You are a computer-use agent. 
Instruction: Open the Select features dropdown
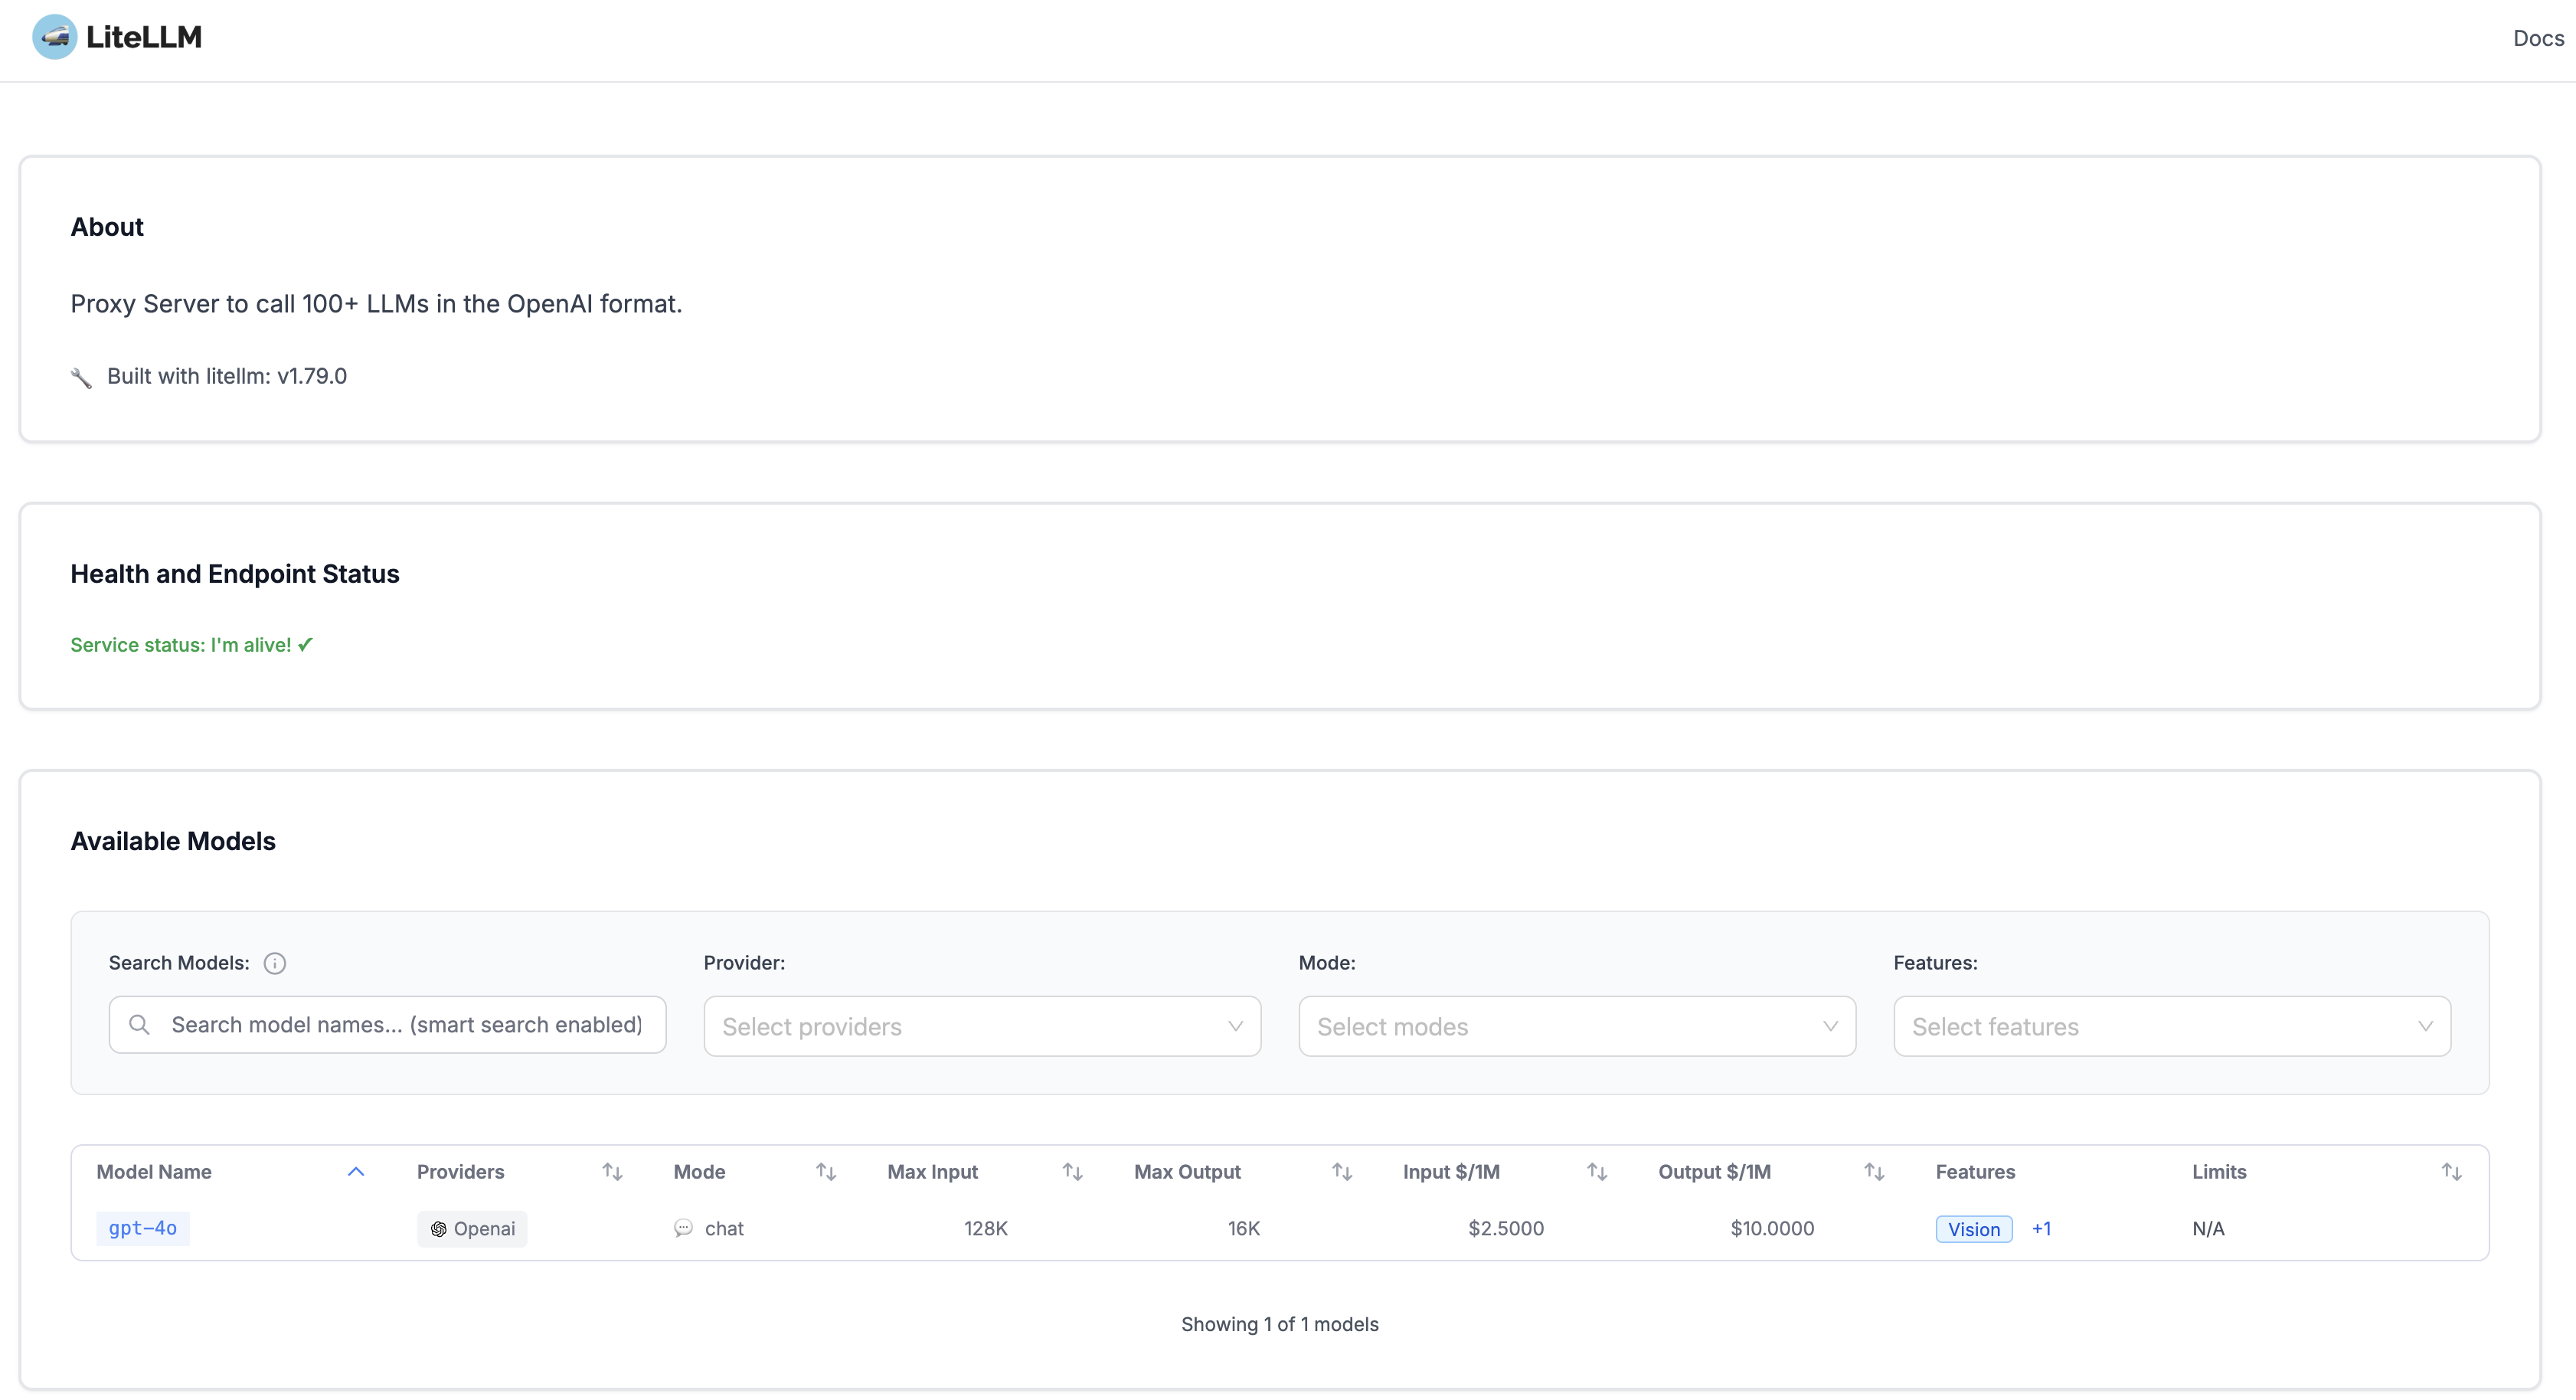(2171, 1026)
